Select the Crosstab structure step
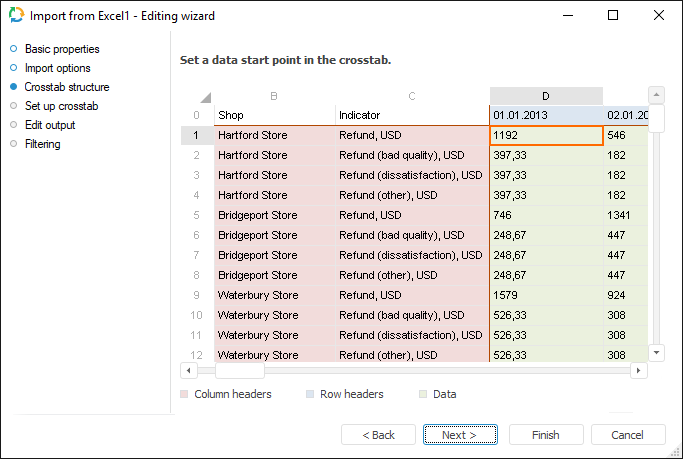 66,87
